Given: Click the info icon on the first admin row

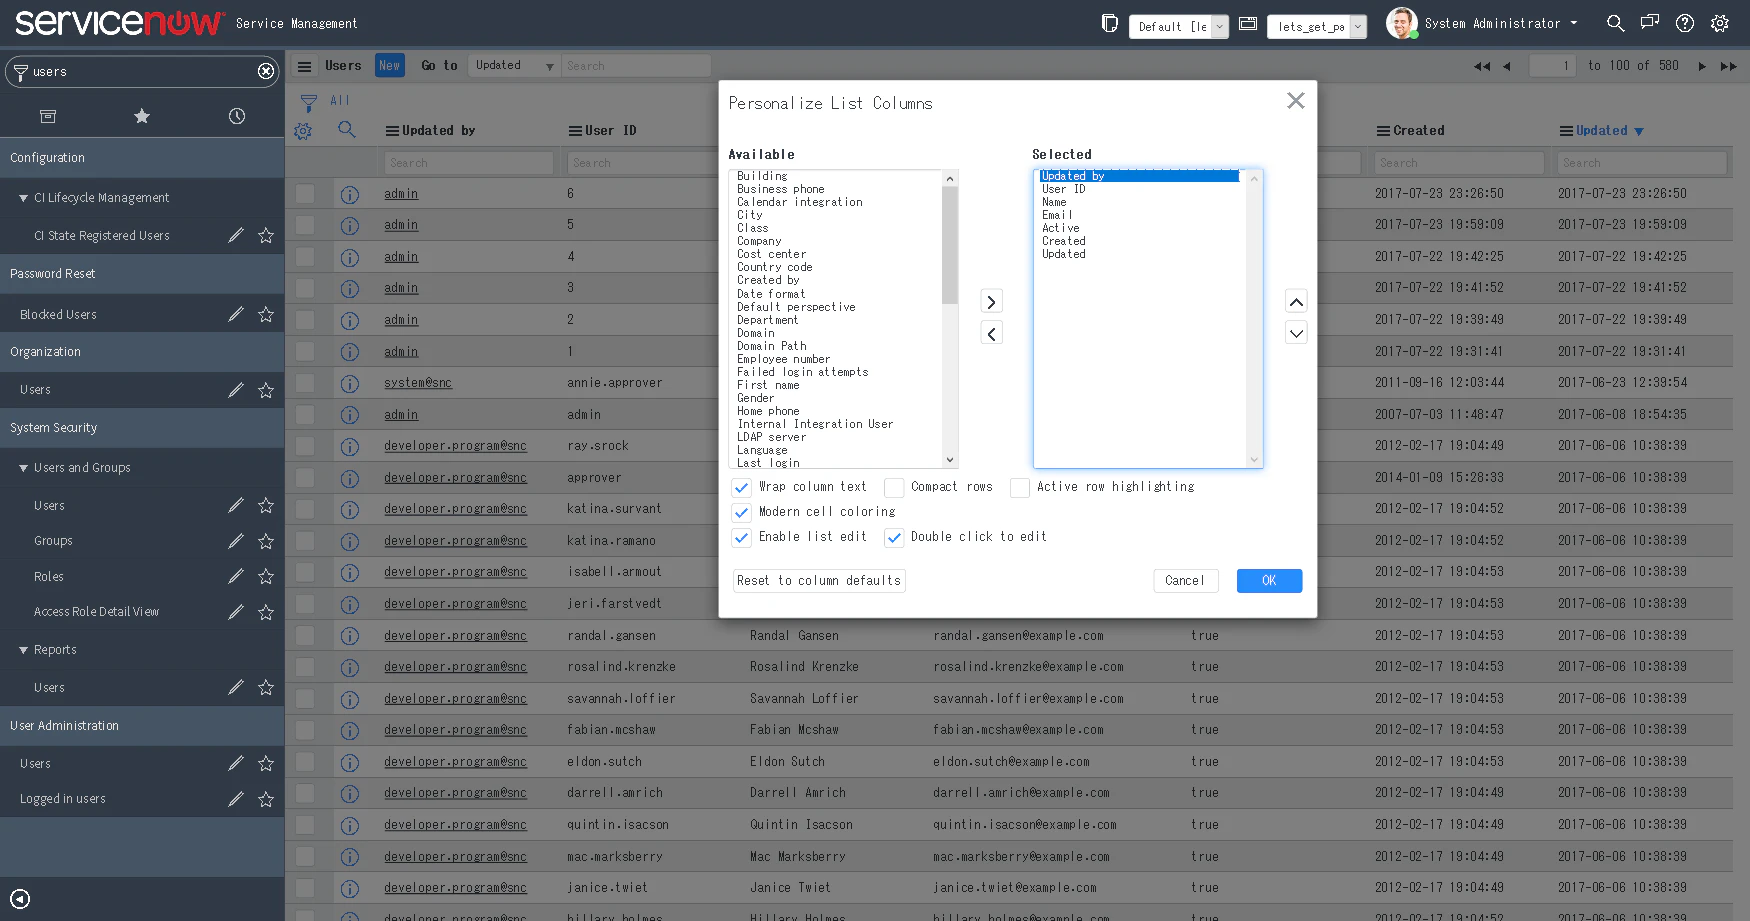Looking at the screenshot, I should point(350,193).
